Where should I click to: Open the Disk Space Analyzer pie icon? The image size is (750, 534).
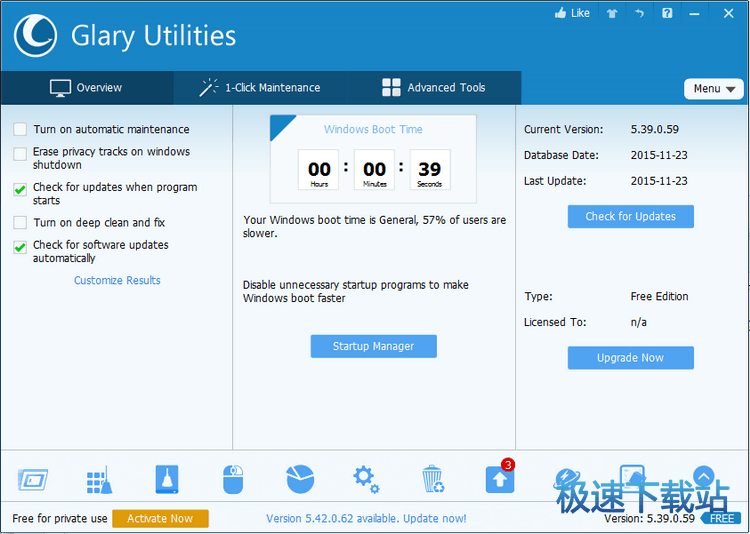click(300, 479)
